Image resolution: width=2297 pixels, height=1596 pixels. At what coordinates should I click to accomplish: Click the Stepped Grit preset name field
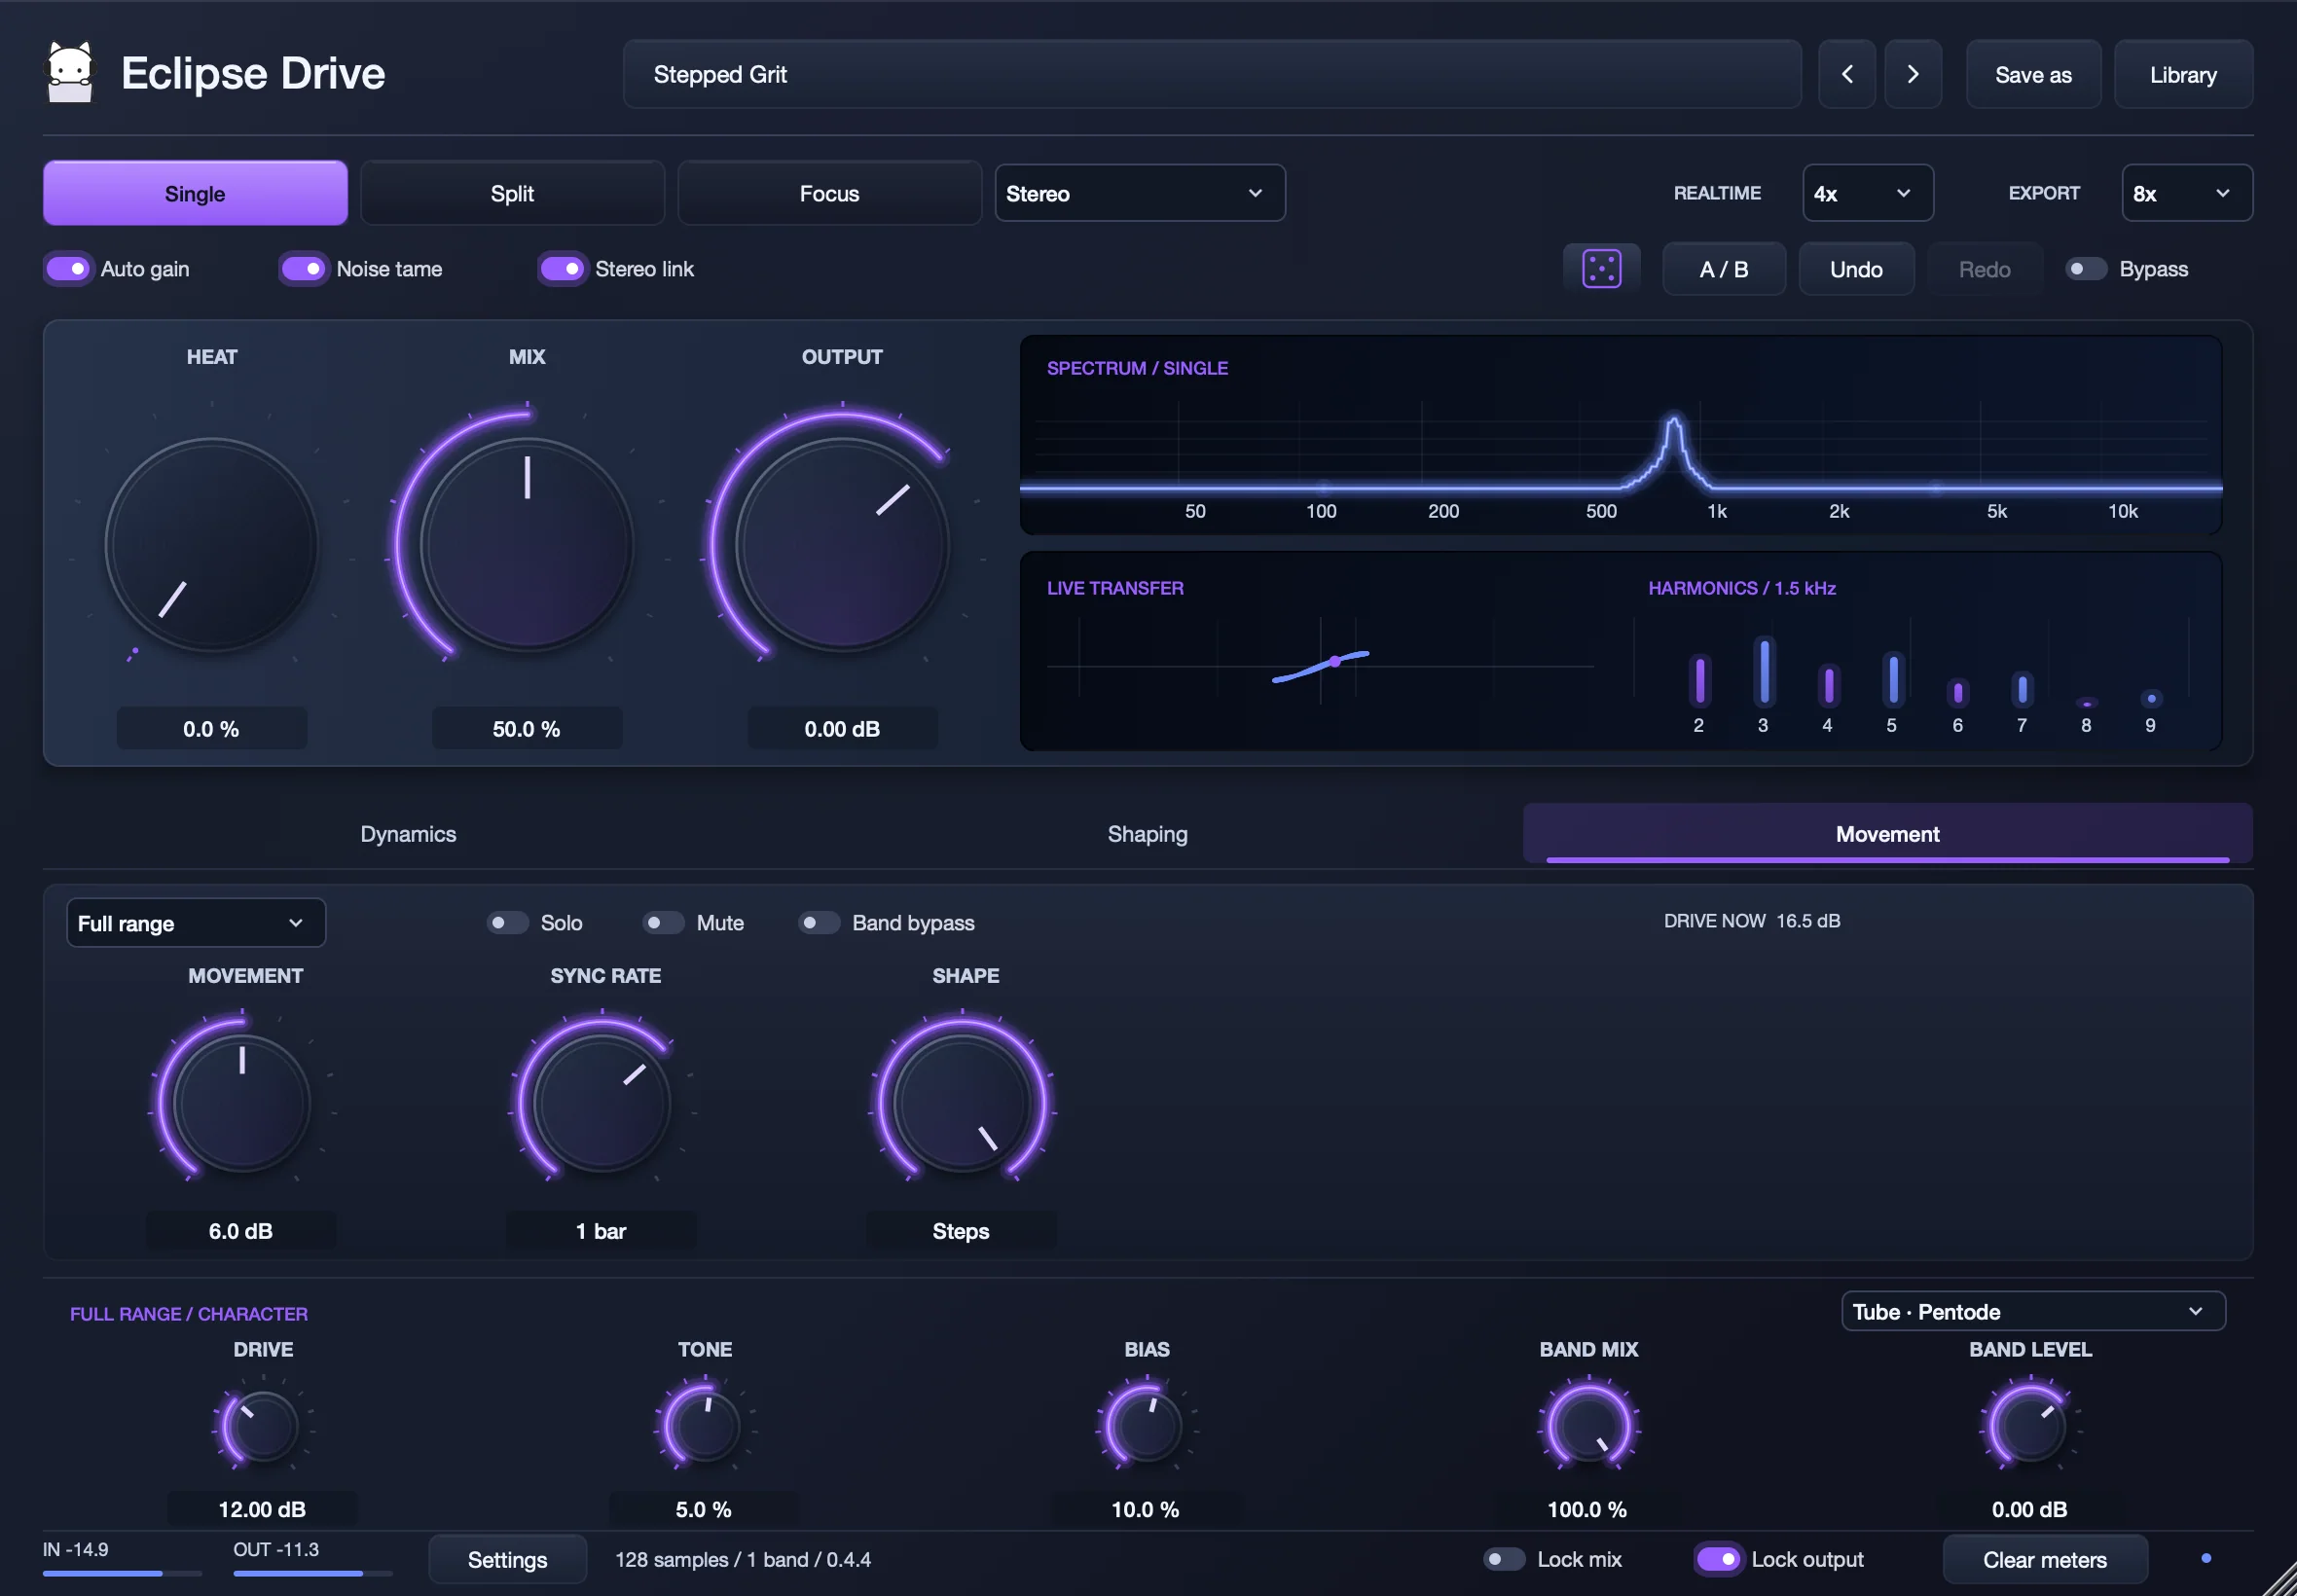click(x=1212, y=74)
